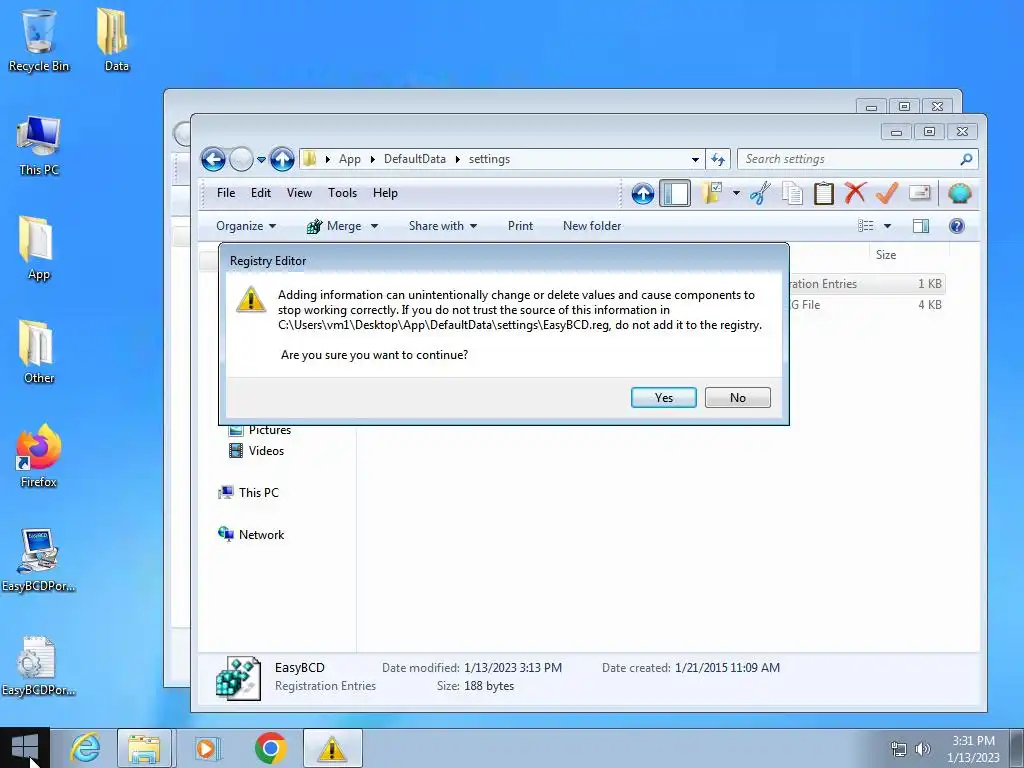Toggle the navigation pane toolbar button
Viewport: 1024px width, 768px height.
point(675,193)
